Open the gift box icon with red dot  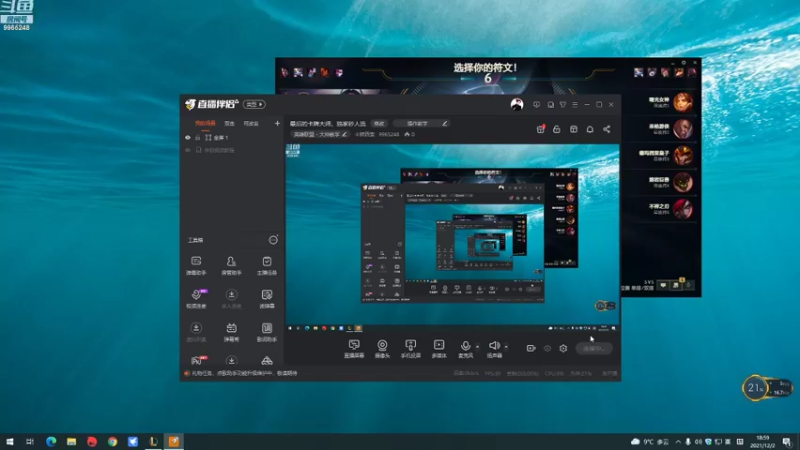coord(540,129)
